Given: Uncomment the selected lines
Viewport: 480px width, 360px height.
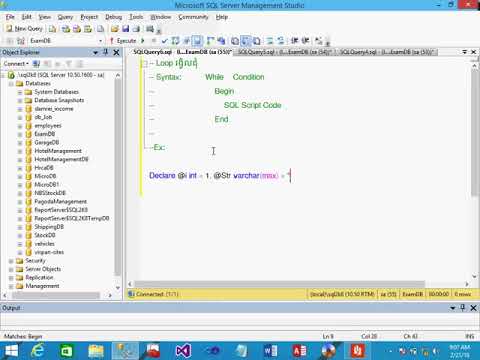Looking at the screenshot, I should coord(280,41).
